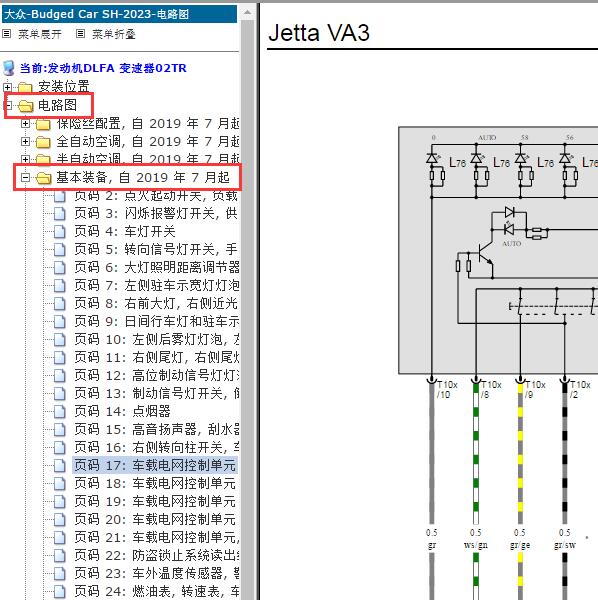Select highlighted 页码 17: 车载电网控制单元
The height and width of the screenshot is (600, 598).
tap(155, 465)
